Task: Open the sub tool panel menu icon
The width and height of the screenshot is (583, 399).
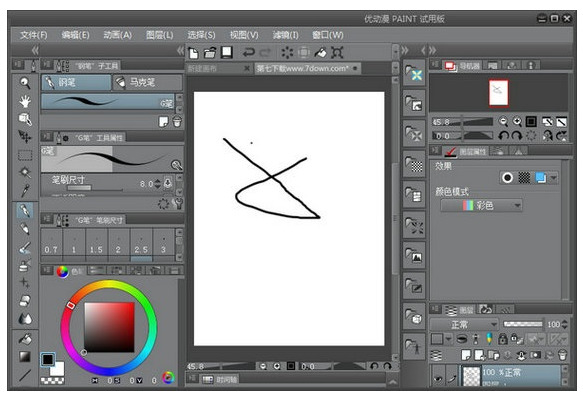Action: pyautogui.click(x=46, y=65)
